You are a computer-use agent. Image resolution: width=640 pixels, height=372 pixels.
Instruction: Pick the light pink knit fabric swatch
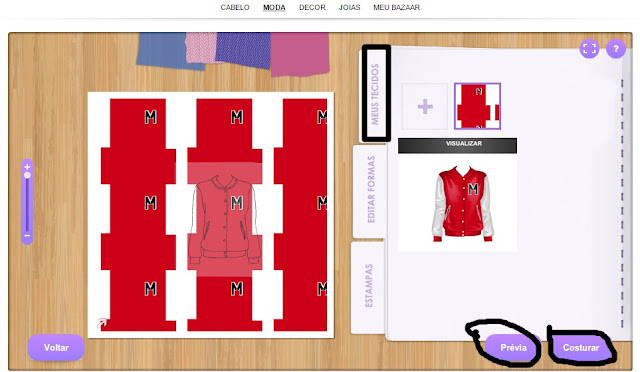click(x=201, y=48)
